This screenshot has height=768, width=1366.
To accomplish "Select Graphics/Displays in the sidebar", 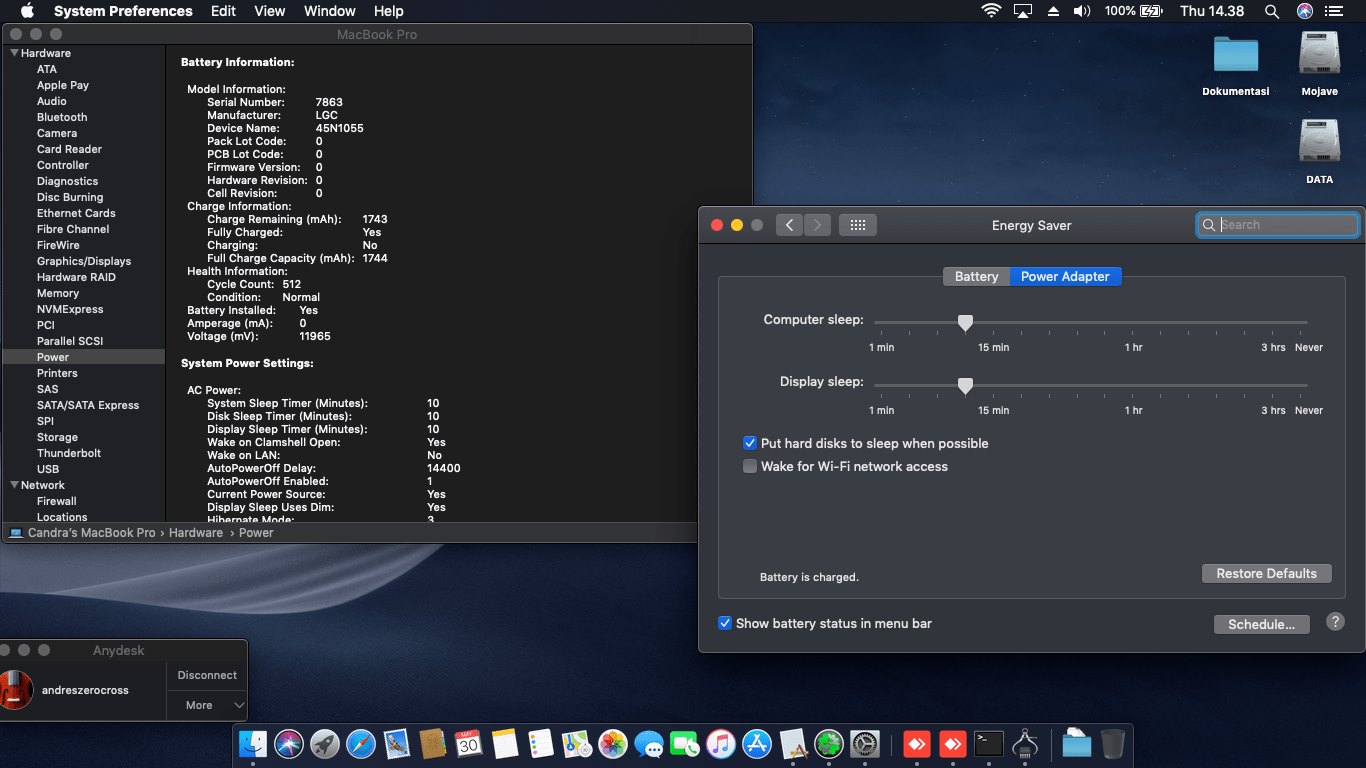I will tap(84, 261).
